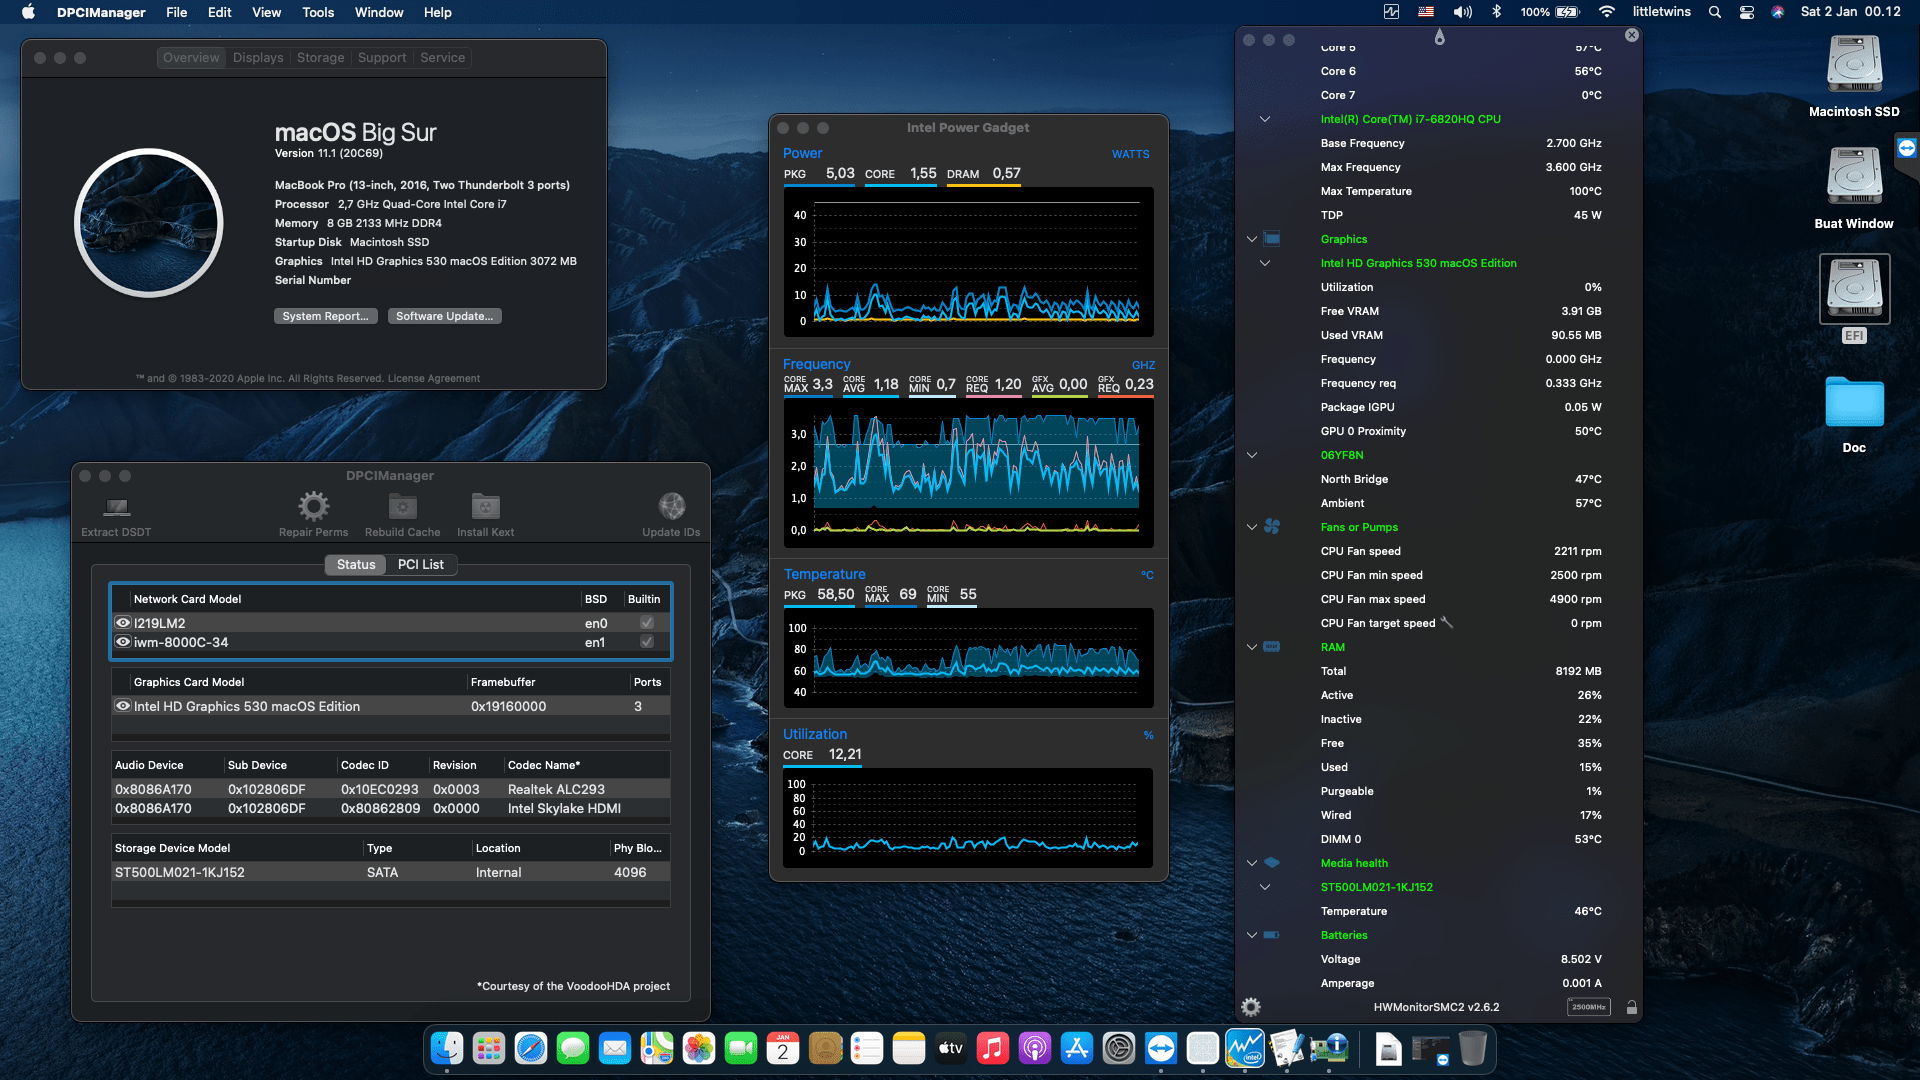Open HWMonitorSMC2 settings gear
1920x1080 pixels.
click(x=1251, y=1007)
